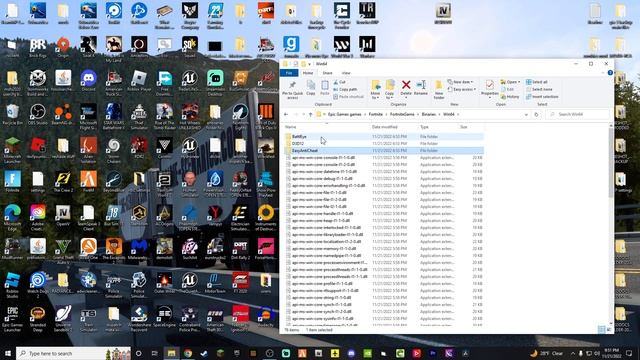Click Epic Games games in breadcrumb
640x360 pixels.
coord(345,114)
